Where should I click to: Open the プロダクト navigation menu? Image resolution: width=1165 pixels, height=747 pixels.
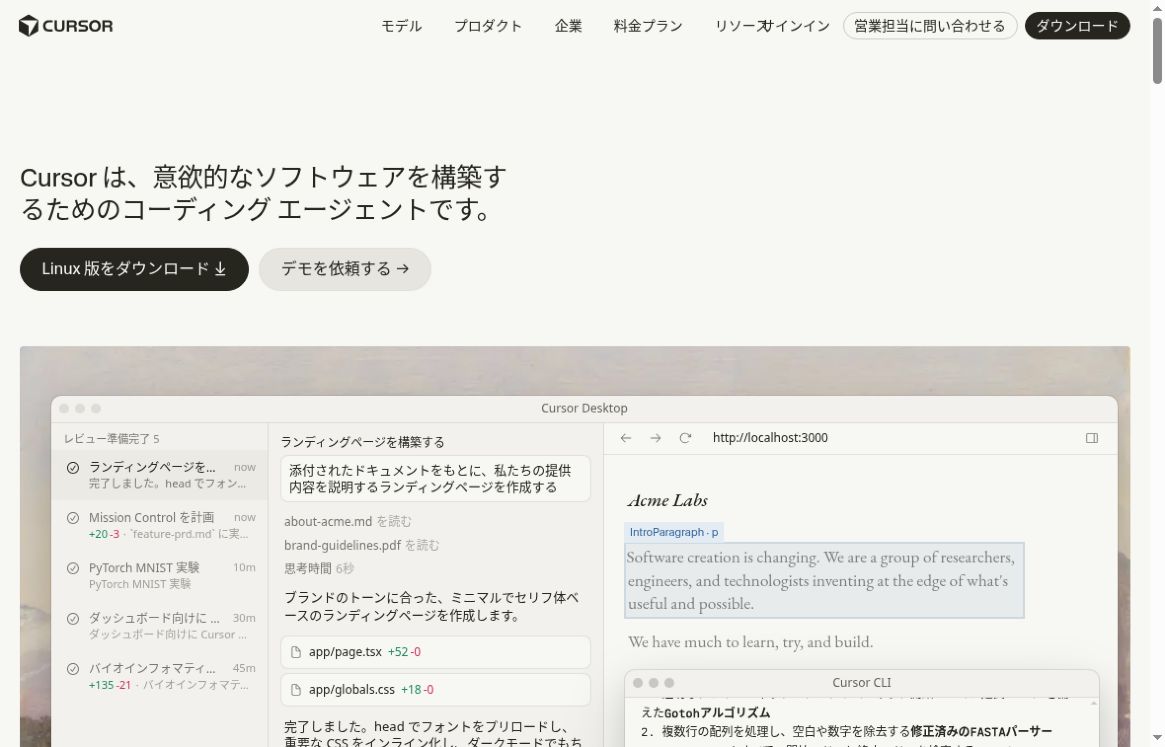tap(488, 26)
